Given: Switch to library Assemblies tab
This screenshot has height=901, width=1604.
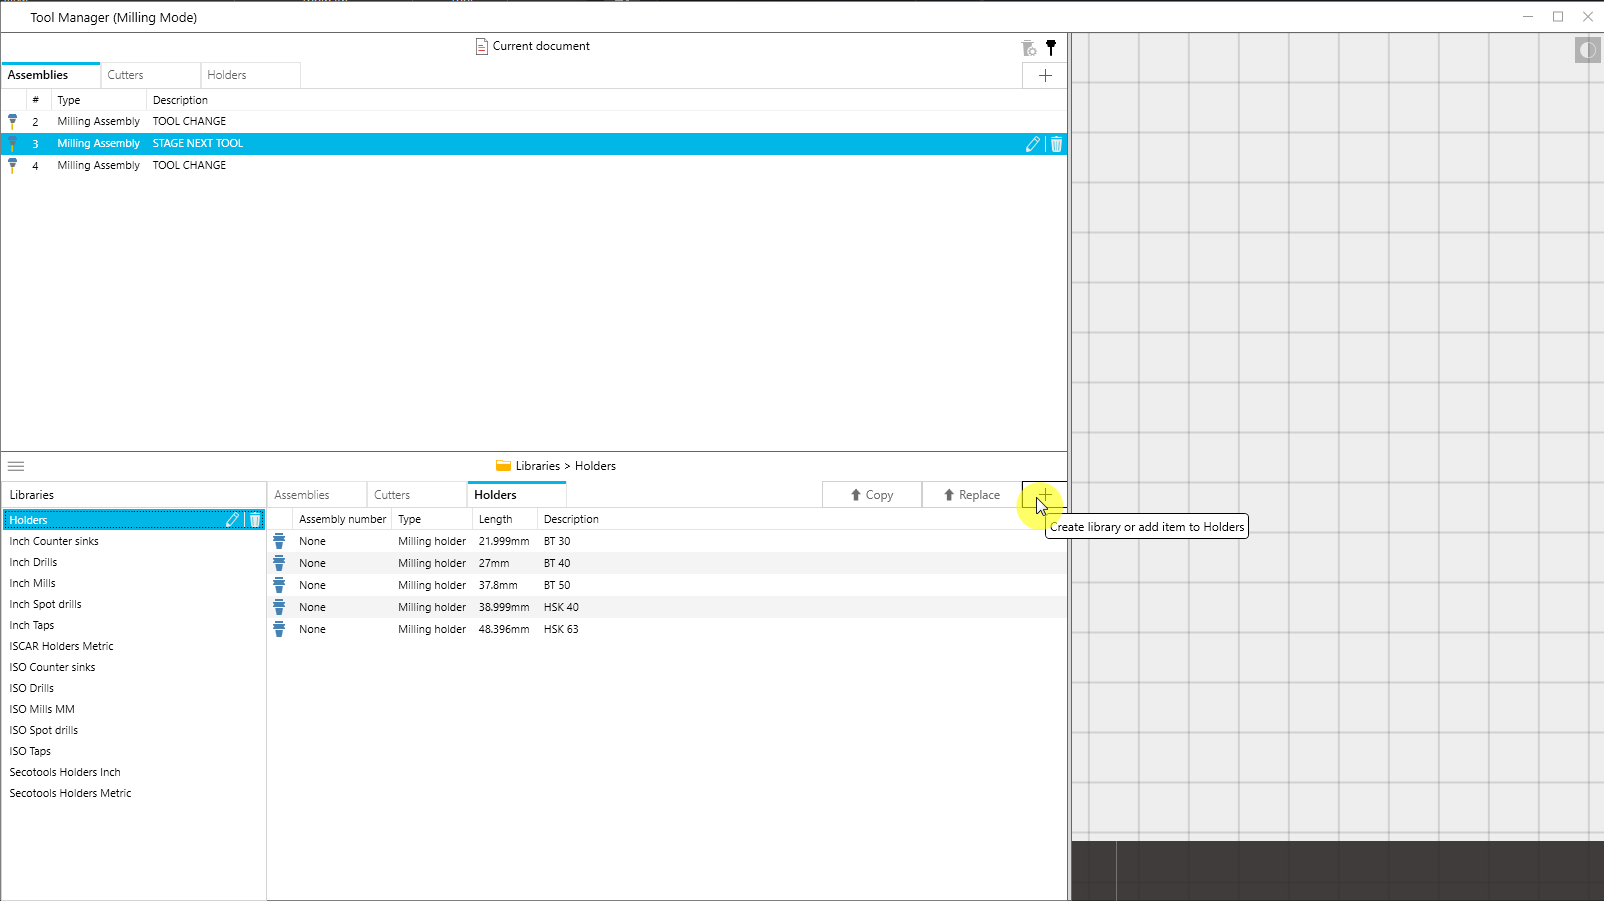Looking at the screenshot, I should 302,495.
